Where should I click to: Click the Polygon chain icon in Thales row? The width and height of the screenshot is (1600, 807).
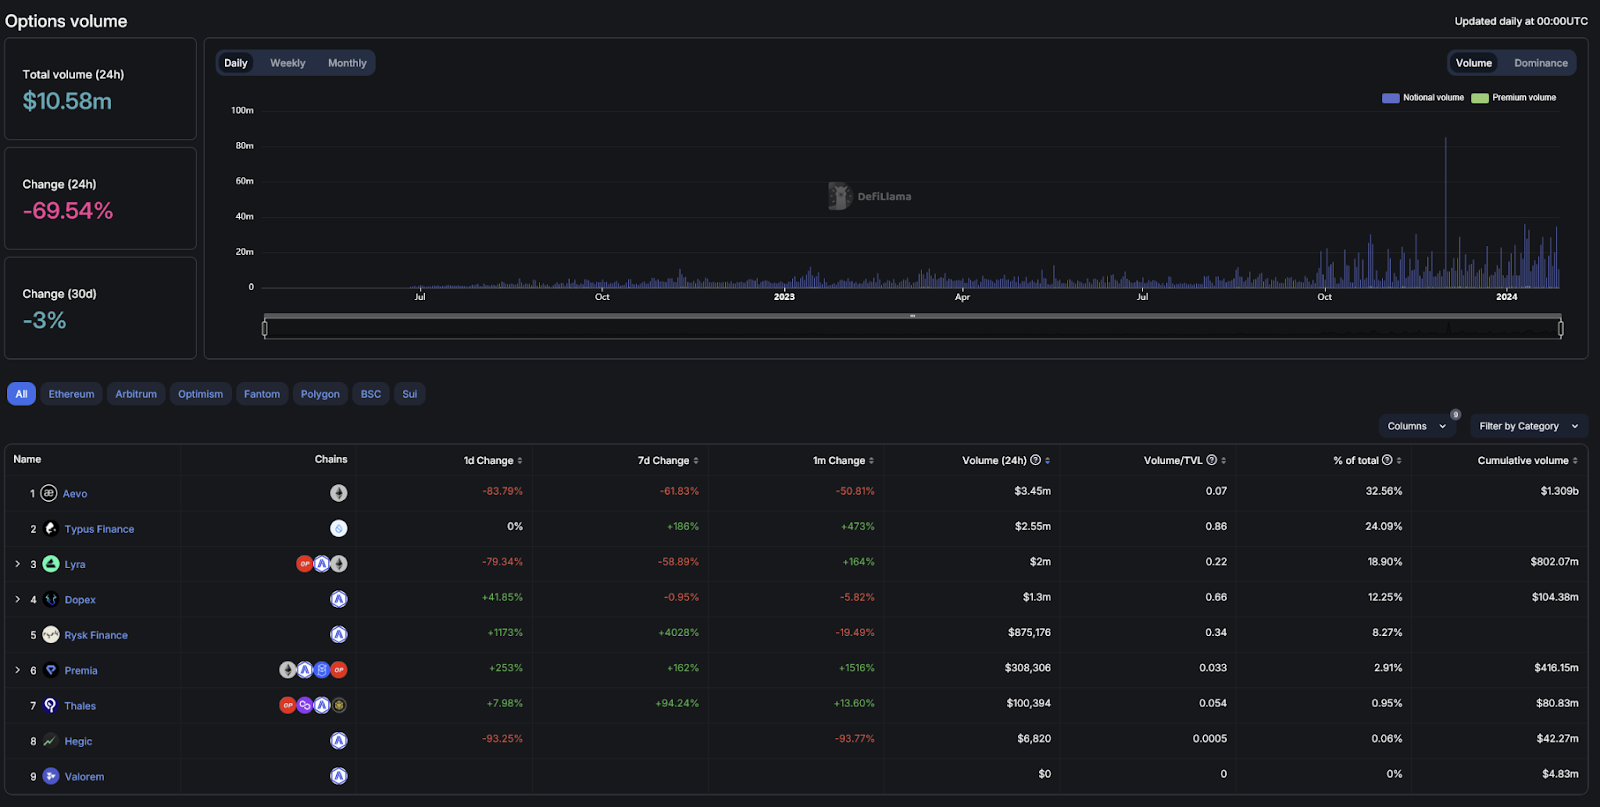click(305, 705)
